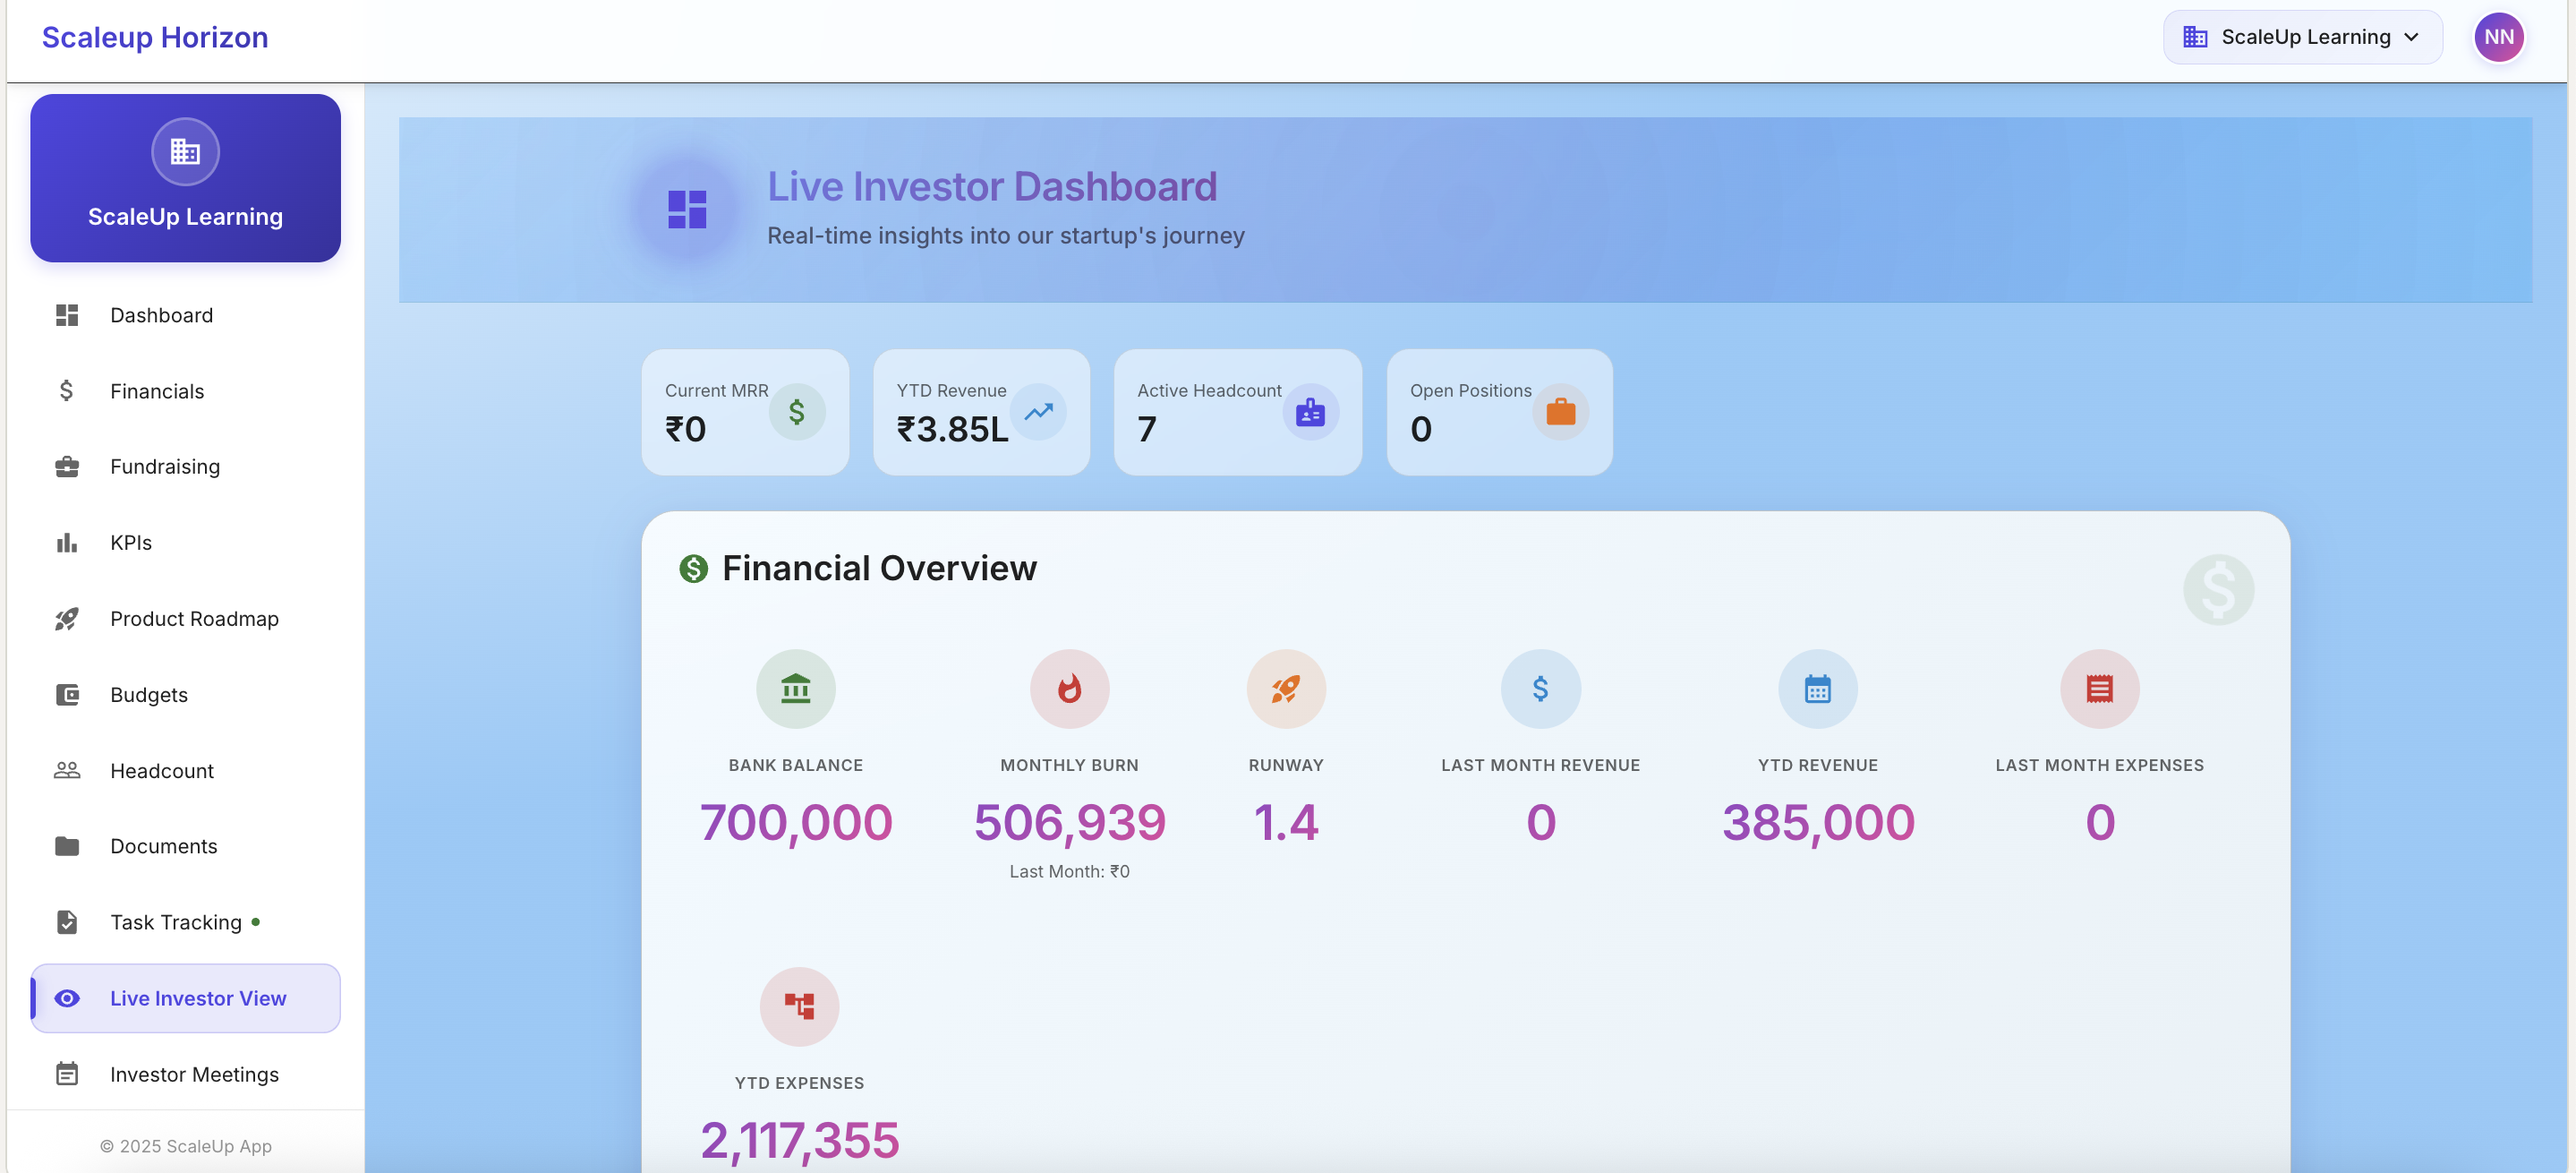Click the Task Tracking checklist icon
The height and width of the screenshot is (1173, 2576).
(67, 922)
